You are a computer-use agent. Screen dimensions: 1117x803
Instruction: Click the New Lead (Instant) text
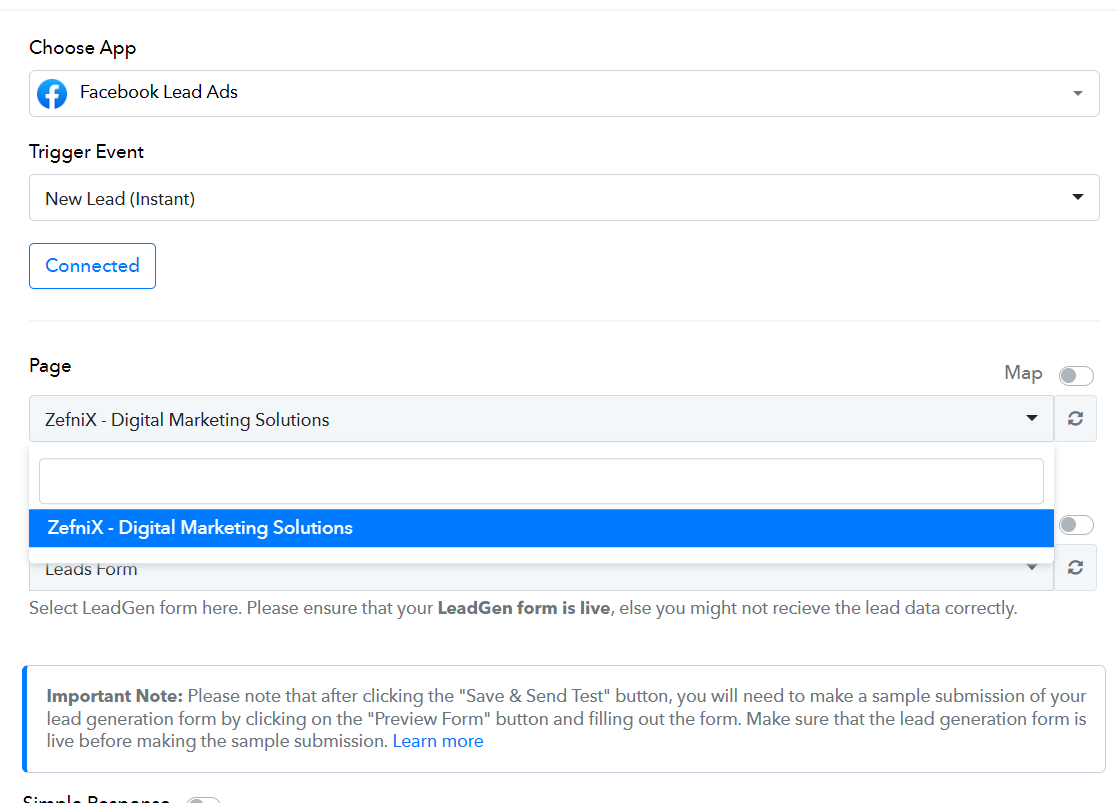click(120, 199)
